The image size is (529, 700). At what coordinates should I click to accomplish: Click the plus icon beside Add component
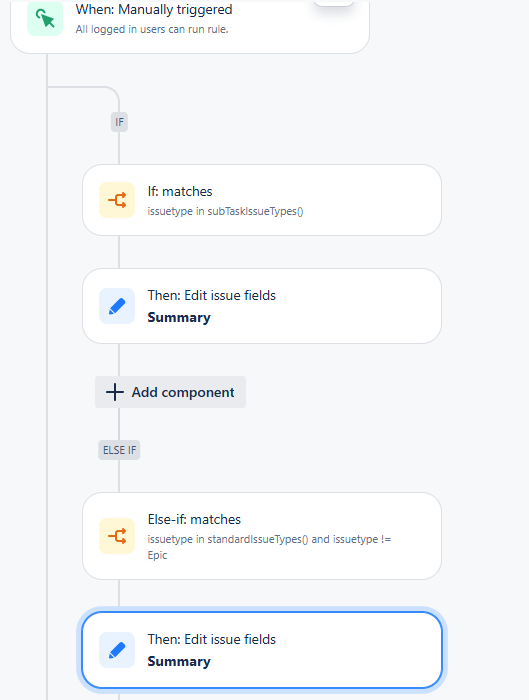(x=115, y=392)
